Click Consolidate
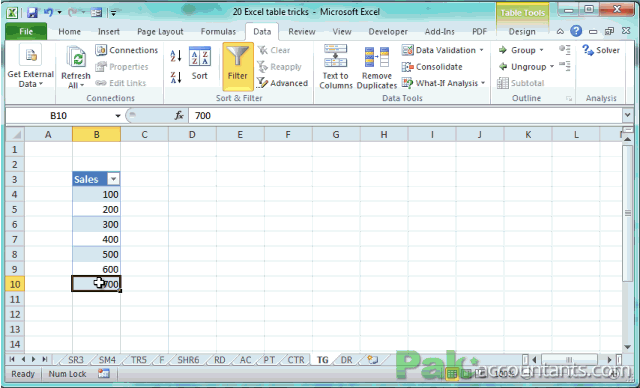 432,67
